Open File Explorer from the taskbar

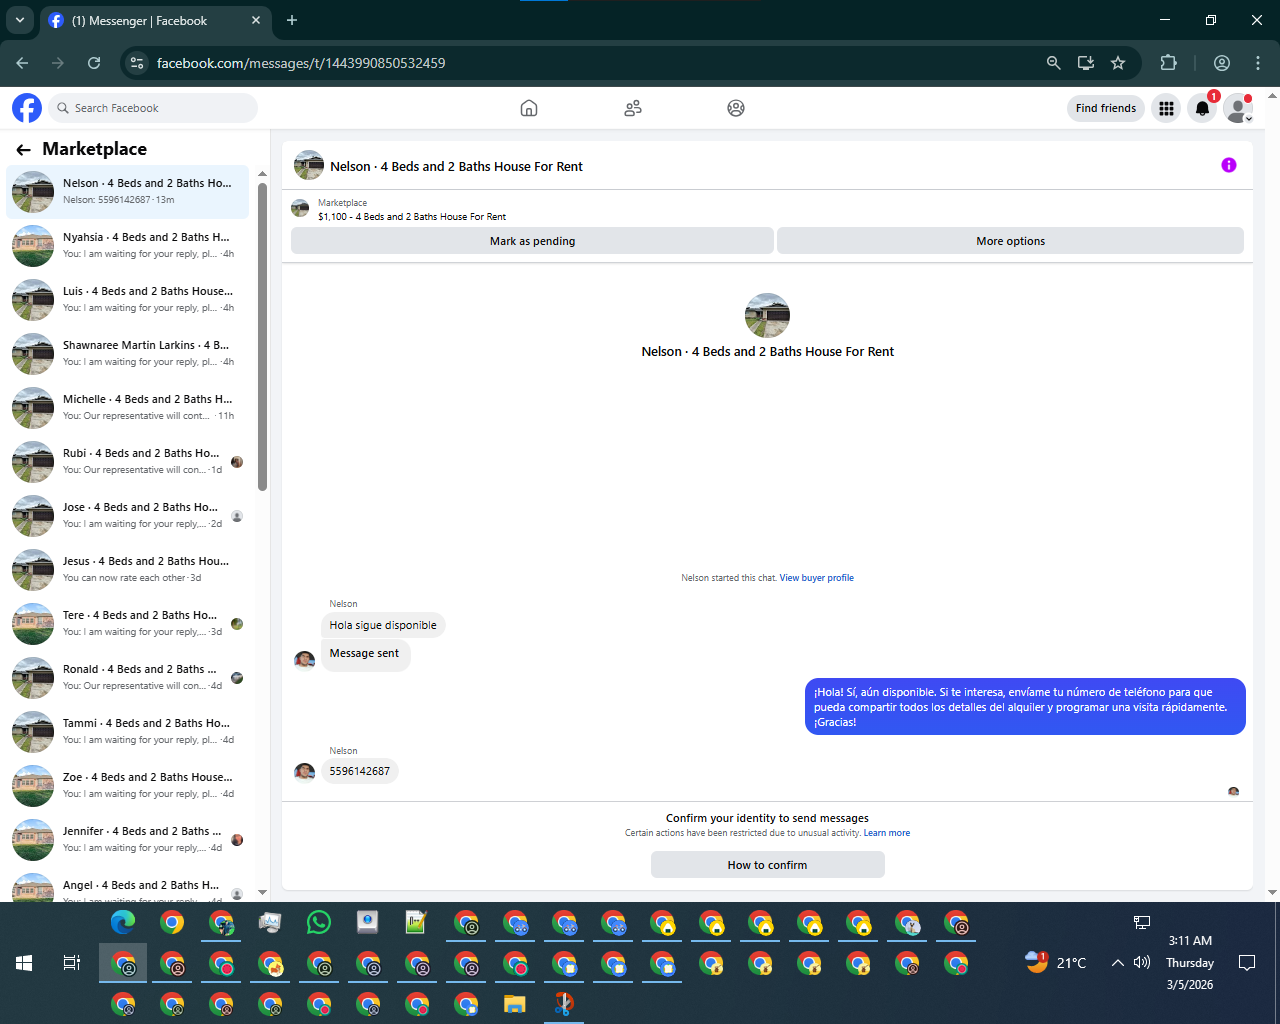pos(515,1003)
